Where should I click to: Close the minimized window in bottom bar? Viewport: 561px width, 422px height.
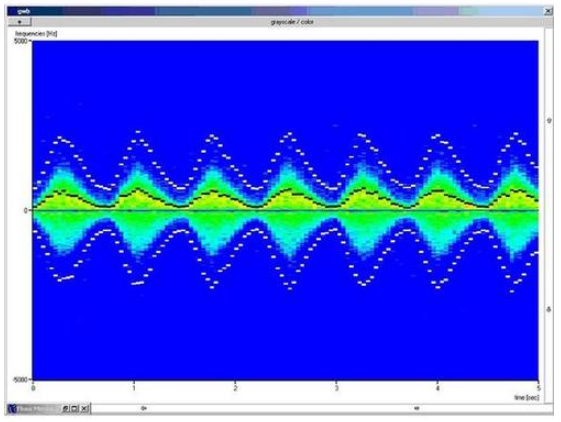coord(84,408)
